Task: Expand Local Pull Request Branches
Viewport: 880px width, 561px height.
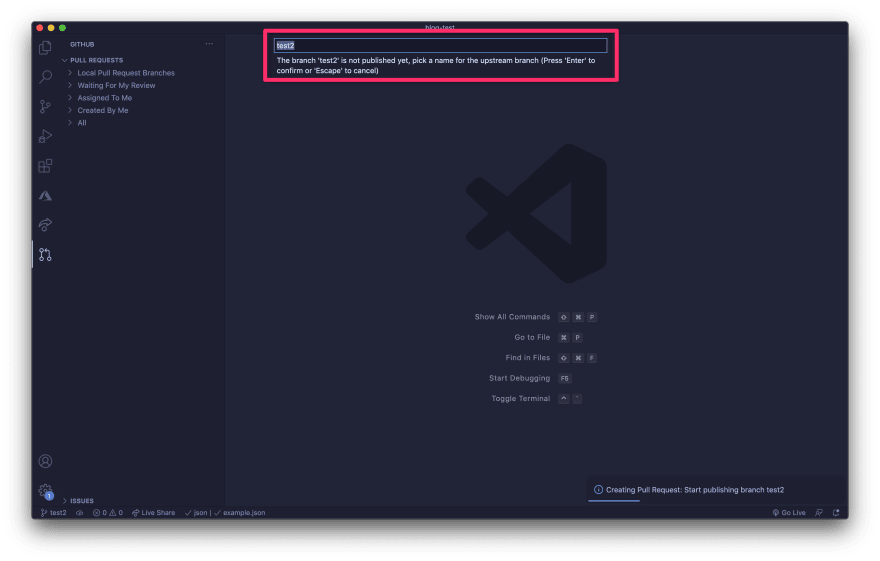Action: [125, 73]
